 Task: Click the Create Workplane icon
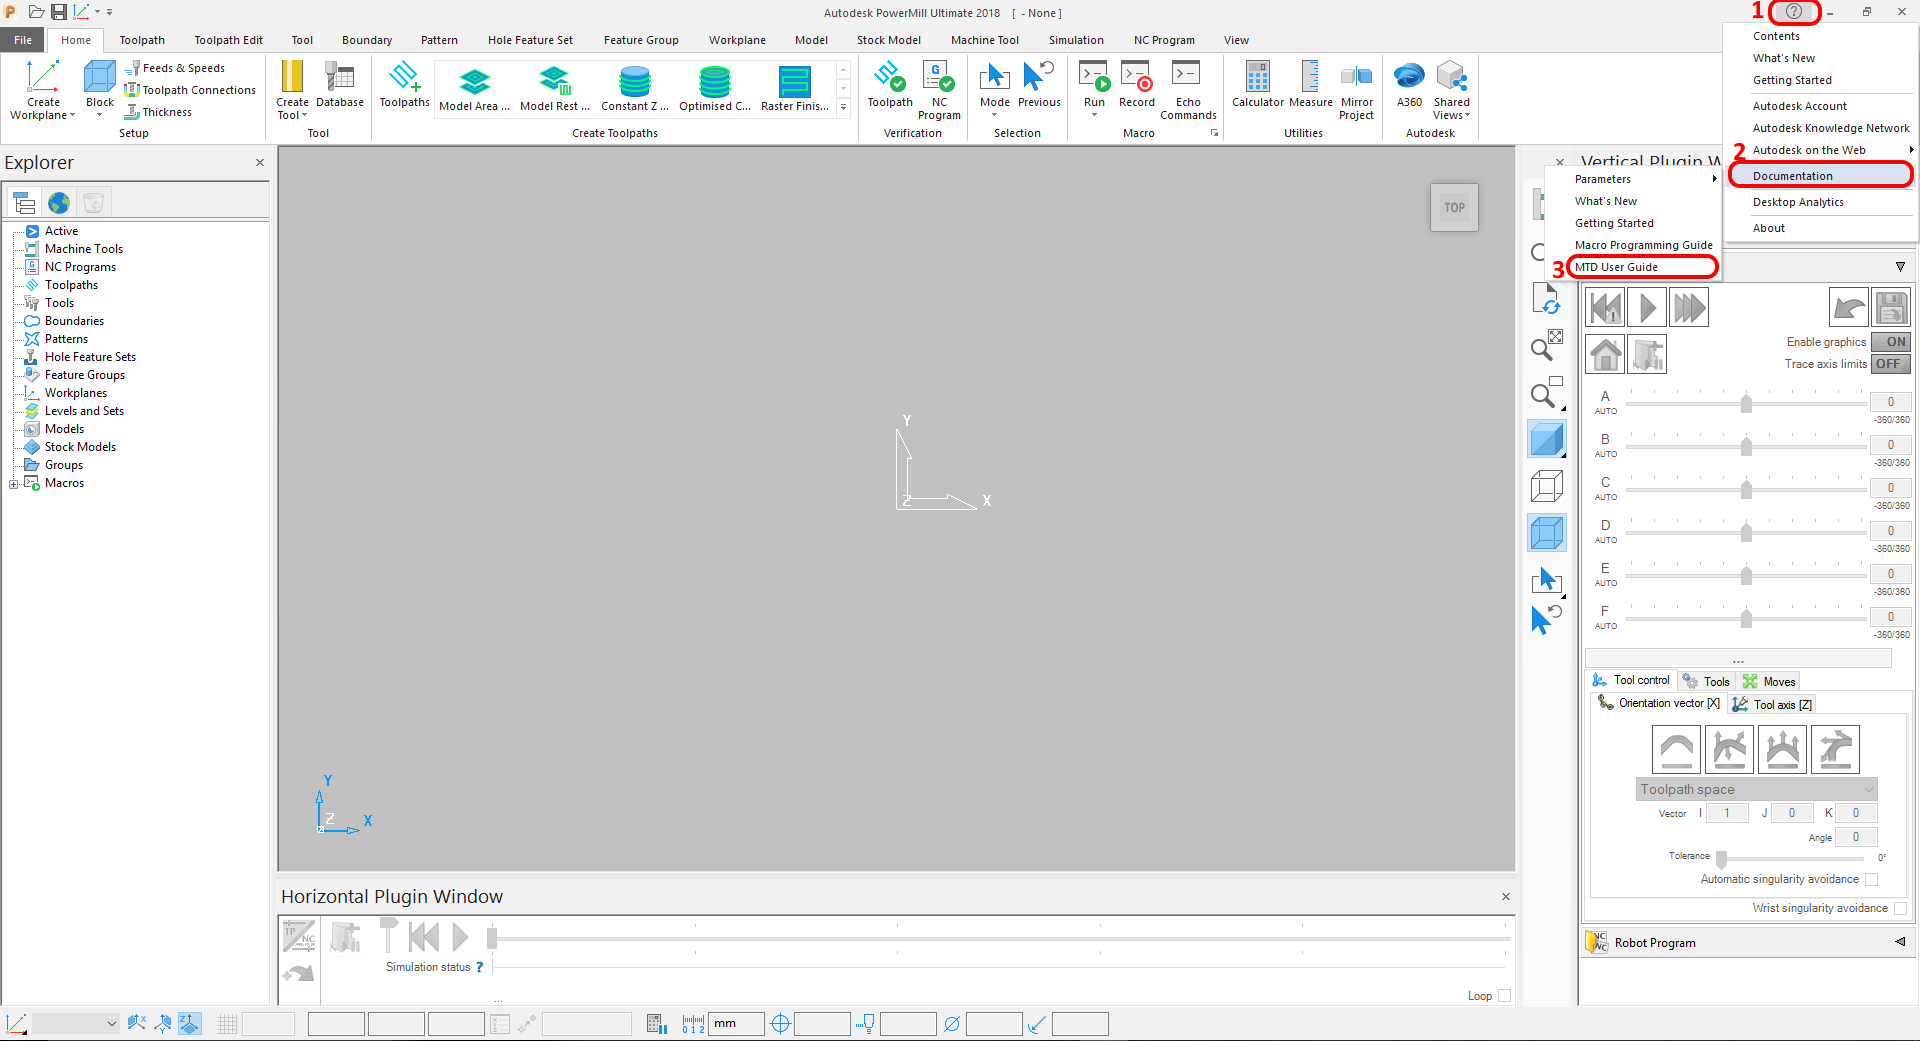(43, 78)
